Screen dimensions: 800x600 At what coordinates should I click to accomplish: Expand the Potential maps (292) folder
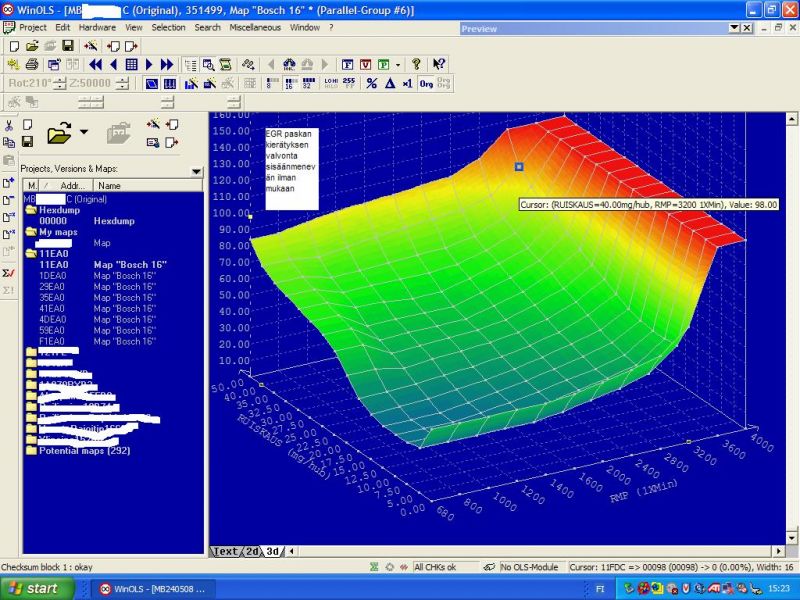coord(31,451)
